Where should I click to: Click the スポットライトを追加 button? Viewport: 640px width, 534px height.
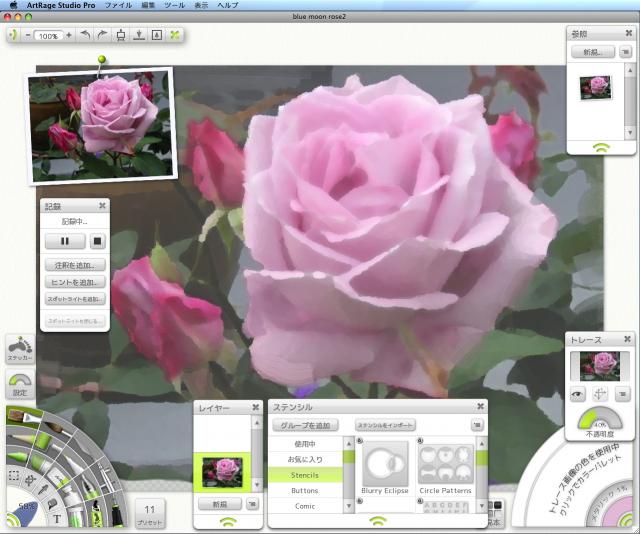point(75,299)
